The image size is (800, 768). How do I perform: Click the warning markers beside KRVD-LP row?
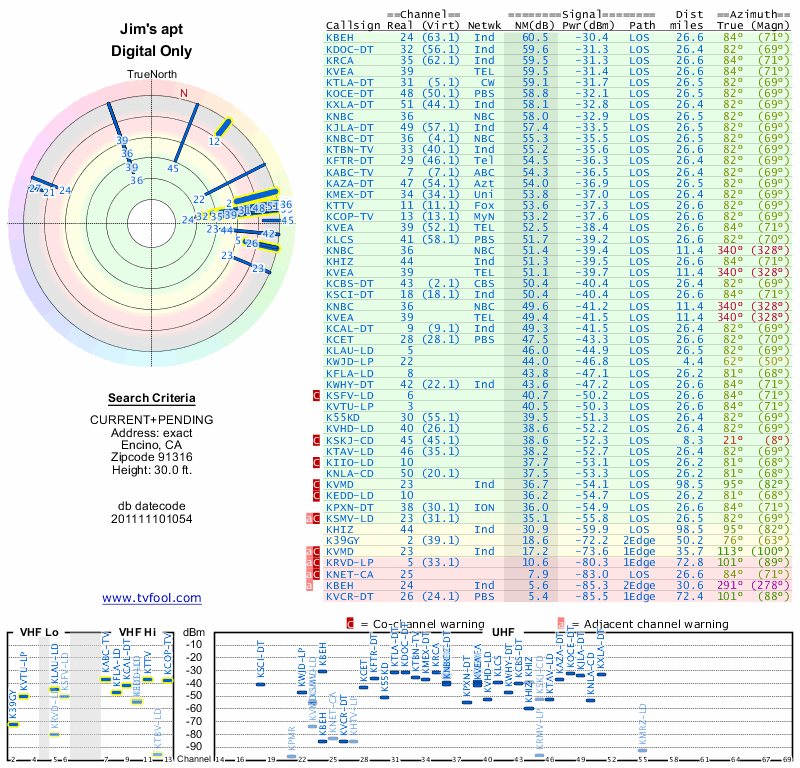pyautogui.click(x=313, y=562)
